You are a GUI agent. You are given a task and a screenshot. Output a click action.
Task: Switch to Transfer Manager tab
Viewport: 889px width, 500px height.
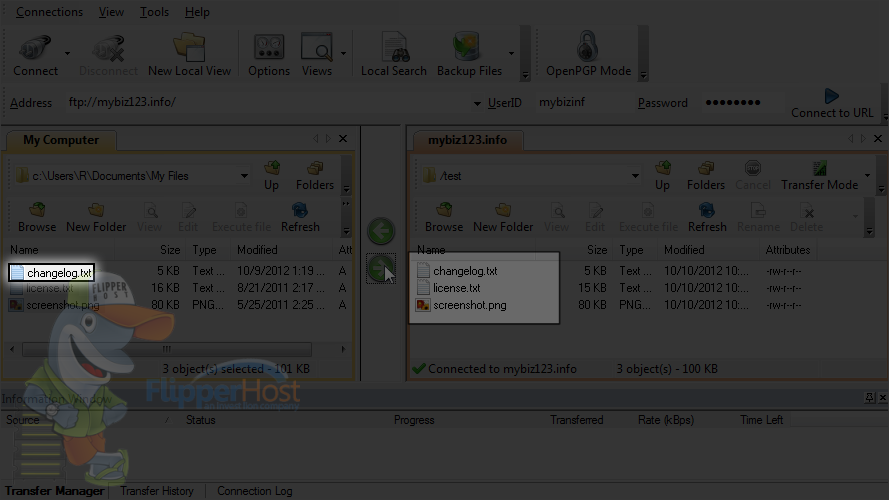[54, 491]
